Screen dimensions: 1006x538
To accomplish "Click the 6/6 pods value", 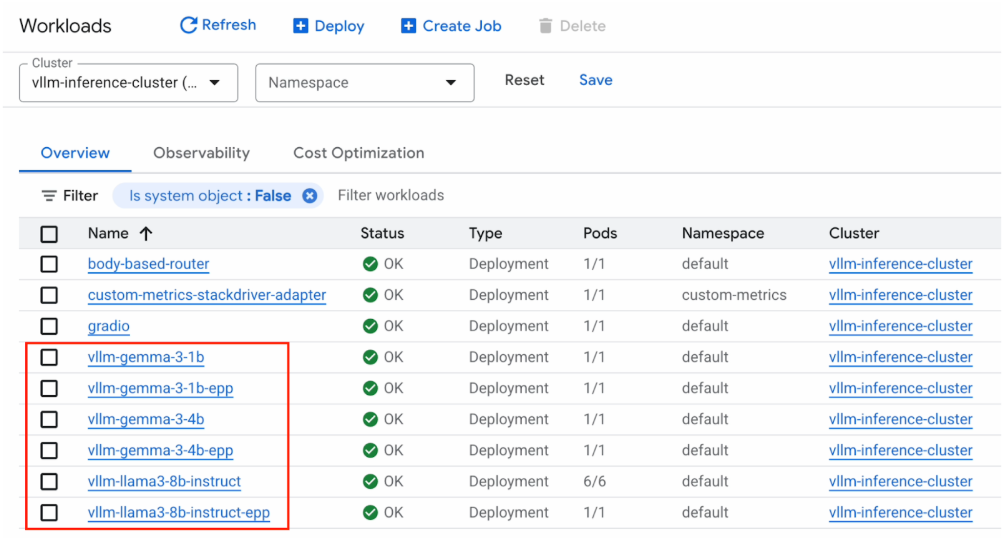I will coord(594,482).
